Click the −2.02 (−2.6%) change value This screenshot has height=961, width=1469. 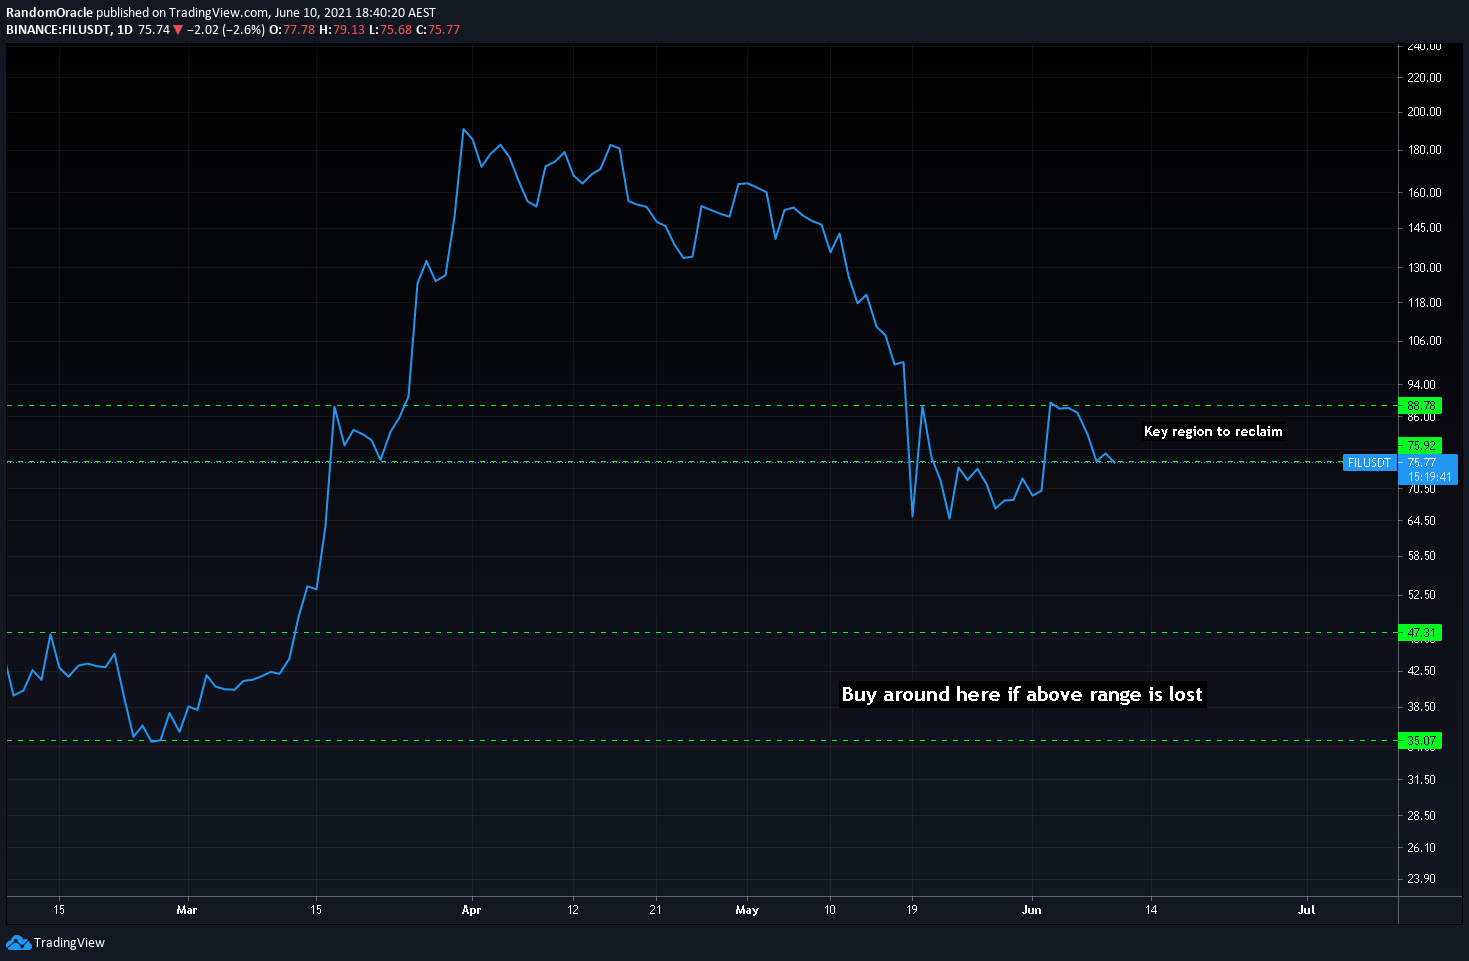(226, 30)
